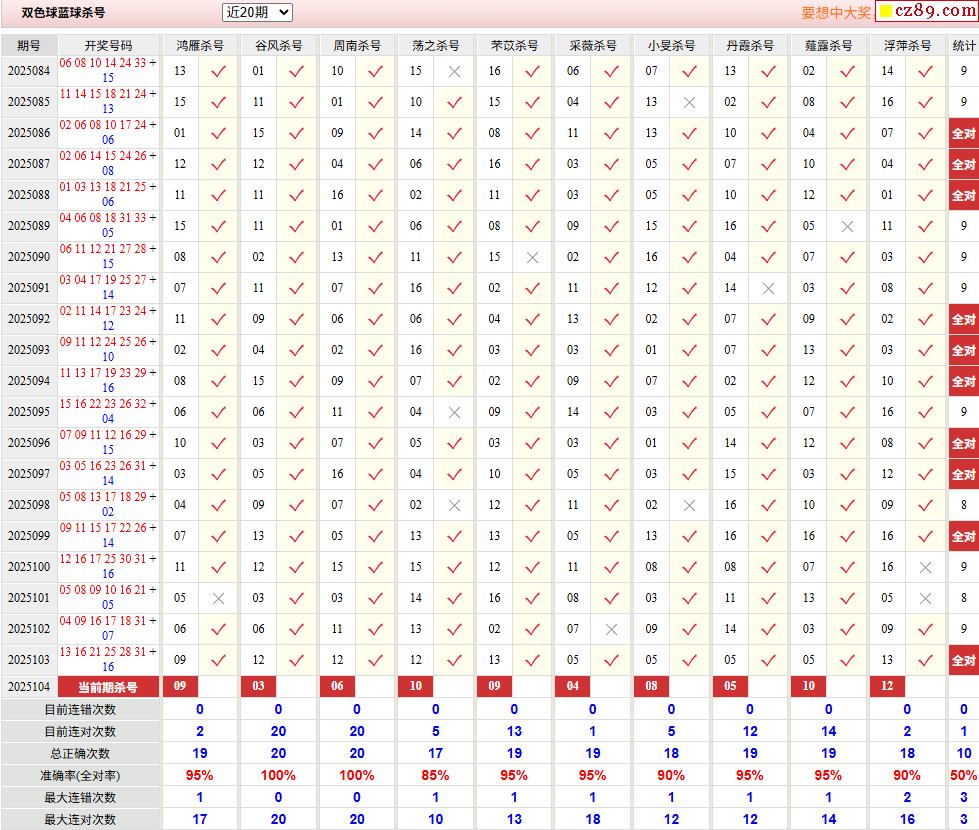Select the 开奖号码 column header
Viewport: 979px width, 830px height.
109,46
